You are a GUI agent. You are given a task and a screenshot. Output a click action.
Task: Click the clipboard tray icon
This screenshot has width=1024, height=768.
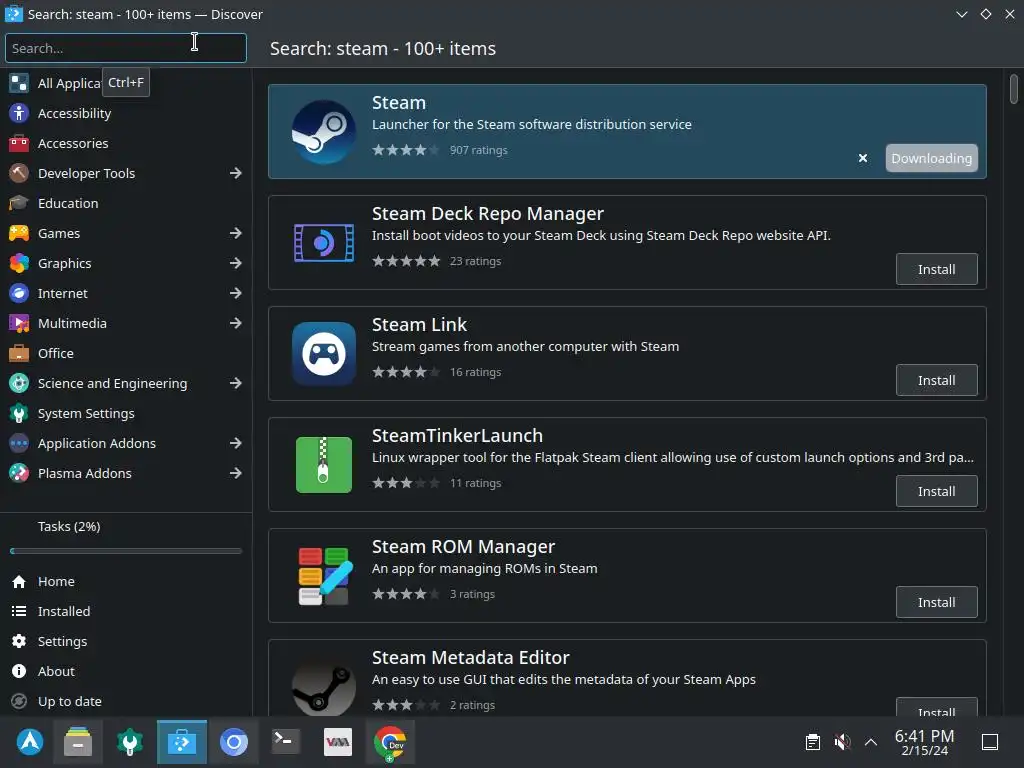[812, 742]
